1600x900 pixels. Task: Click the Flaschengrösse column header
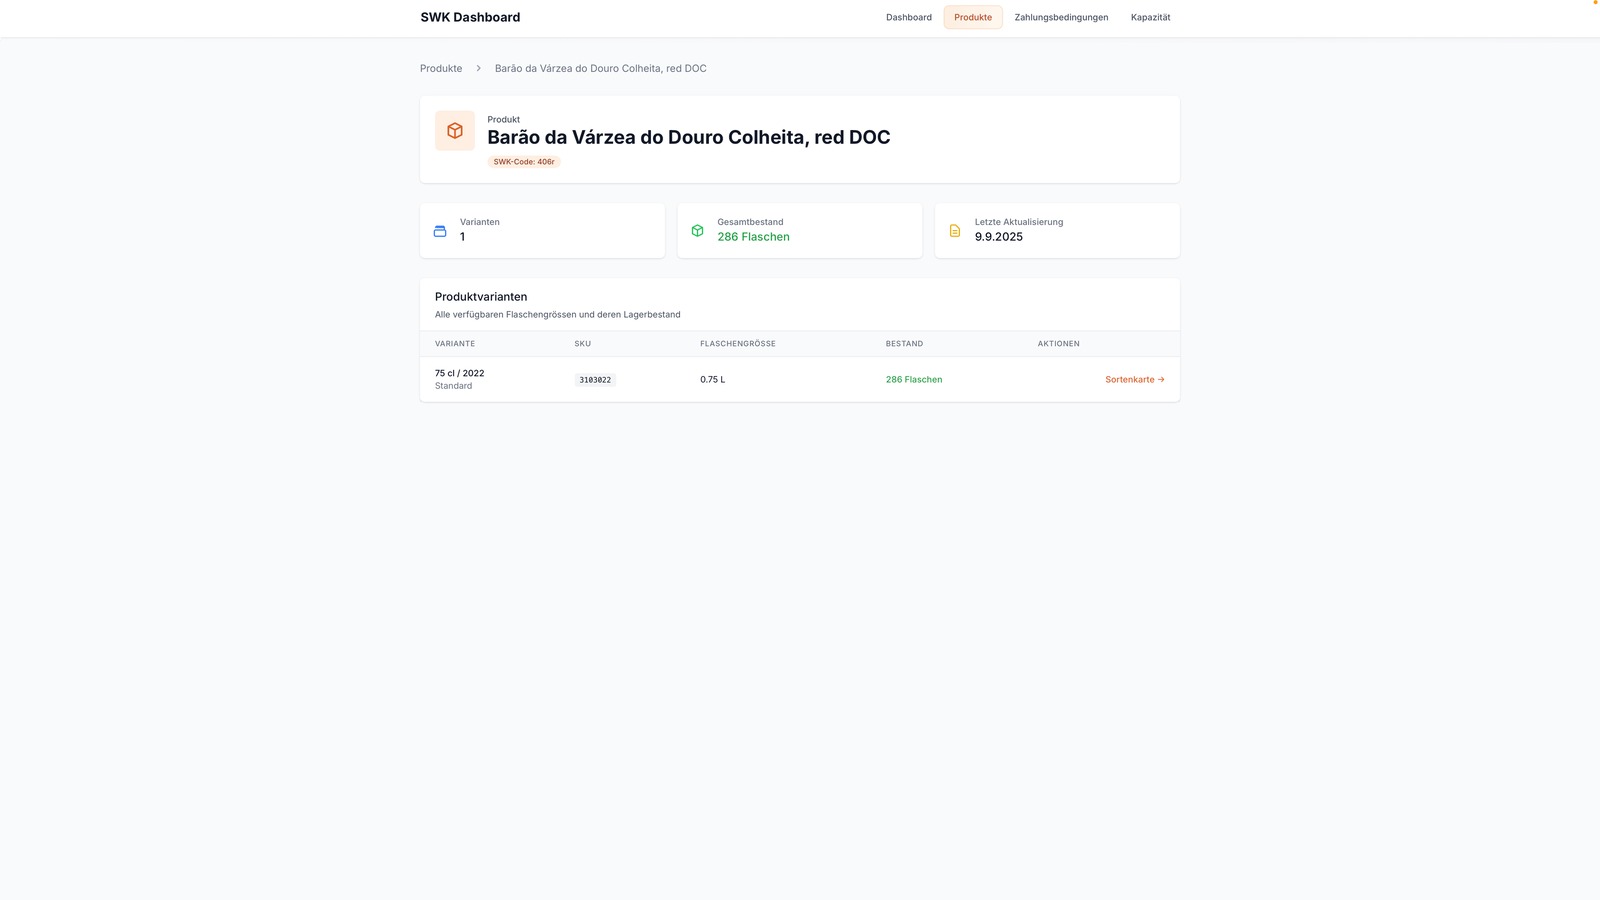[738, 344]
